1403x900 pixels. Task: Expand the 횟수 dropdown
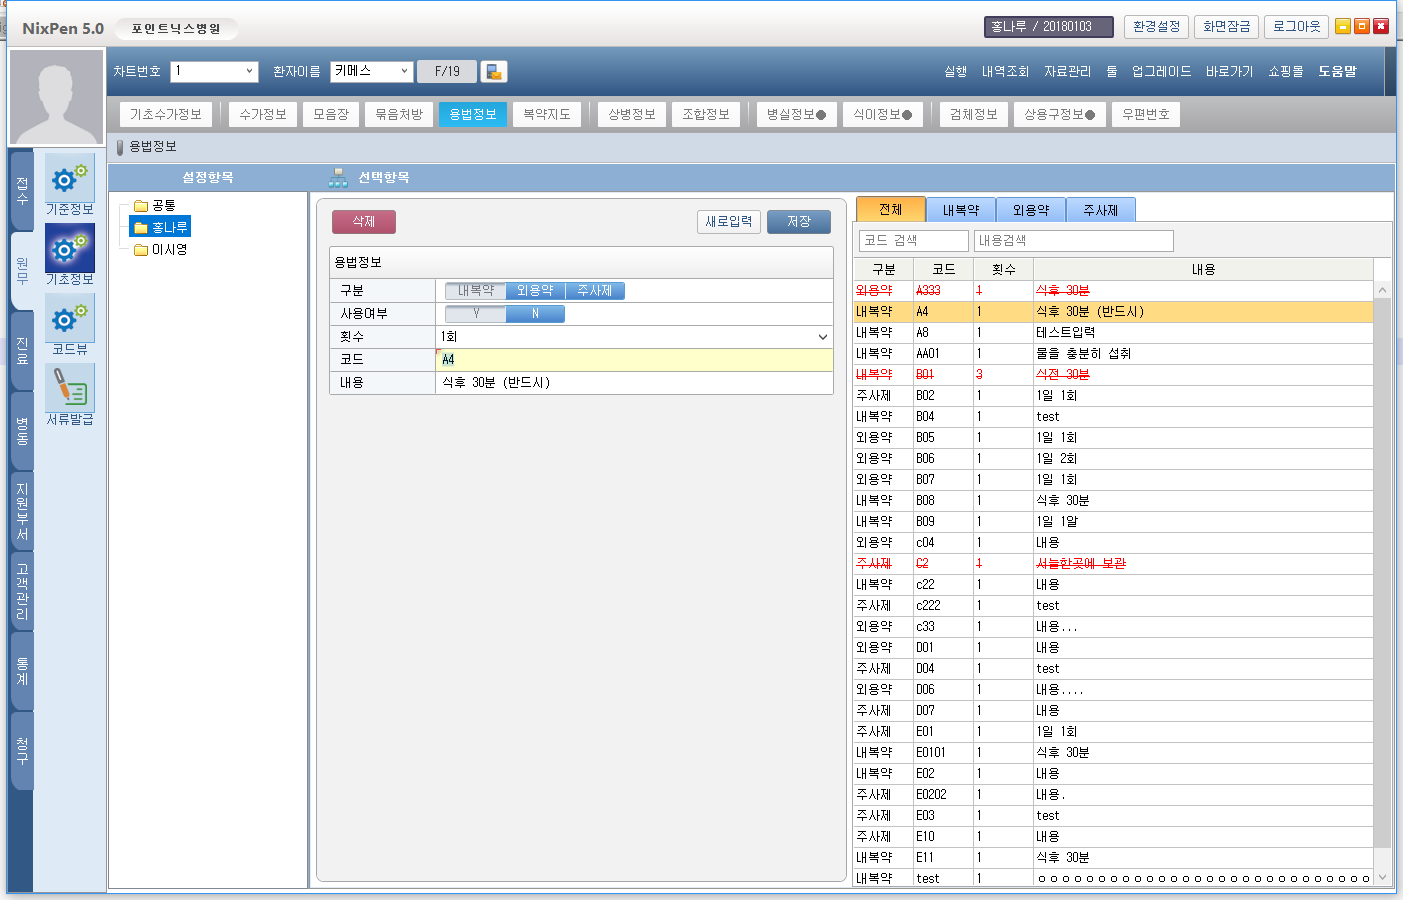(x=822, y=337)
